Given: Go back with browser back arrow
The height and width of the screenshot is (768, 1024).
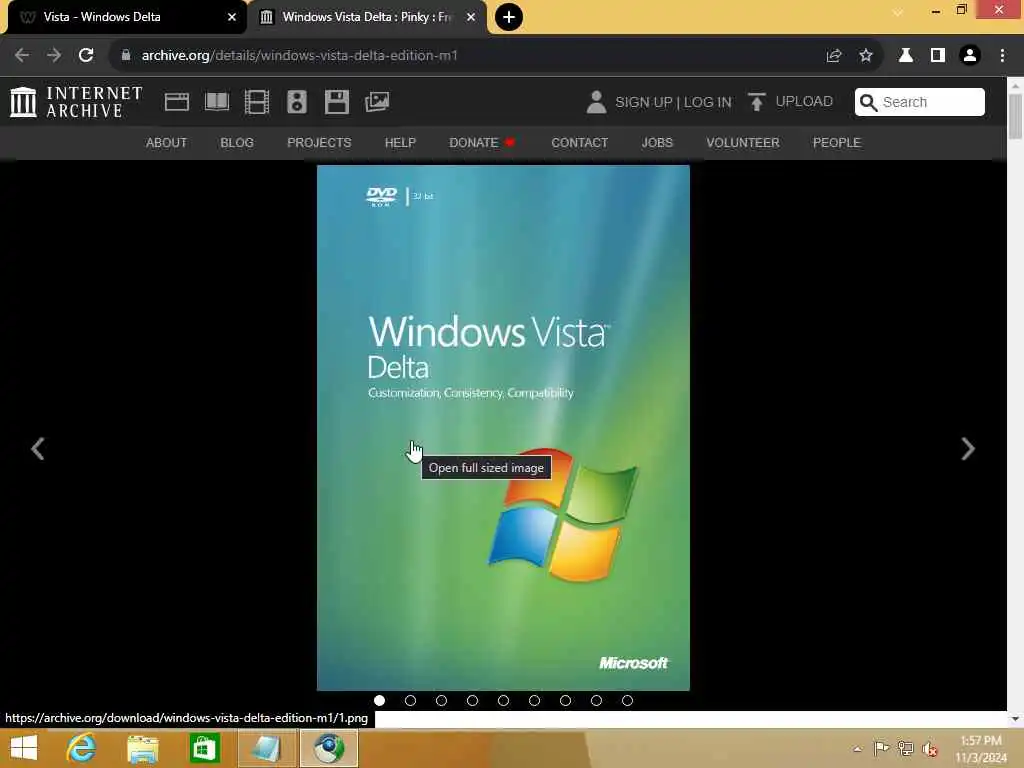Looking at the screenshot, I should coord(22,56).
